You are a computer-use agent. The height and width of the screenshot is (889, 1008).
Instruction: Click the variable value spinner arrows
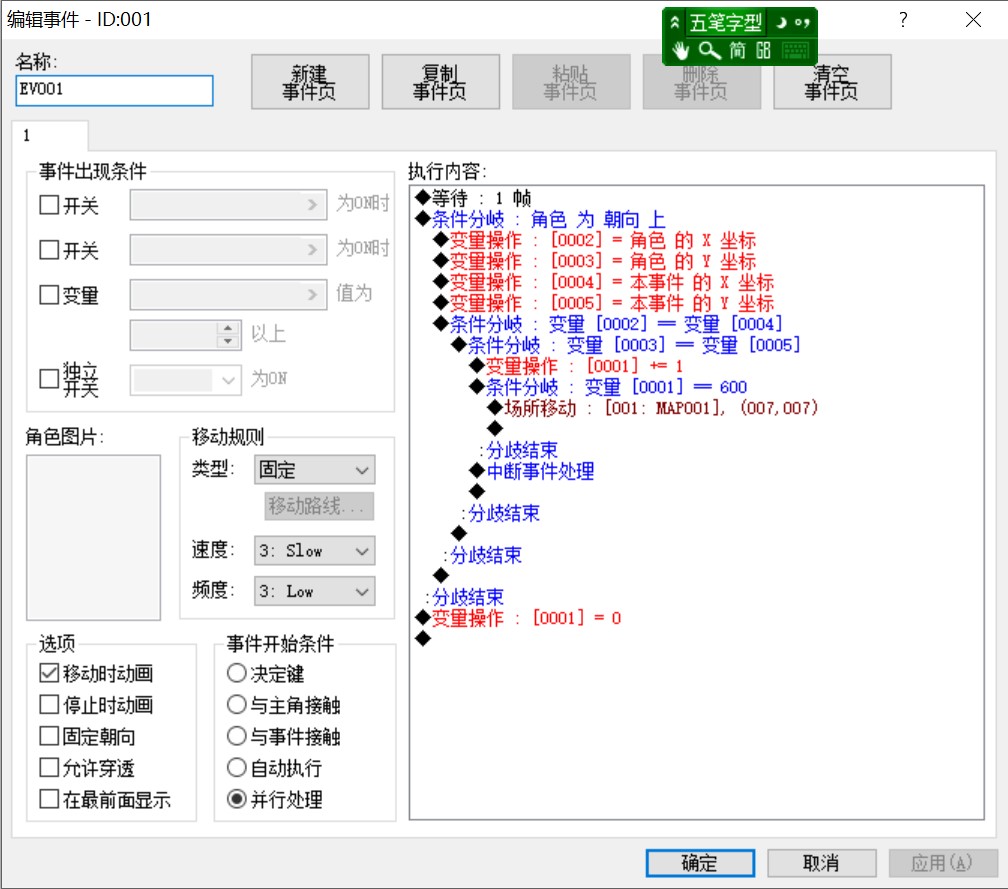(228, 335)
